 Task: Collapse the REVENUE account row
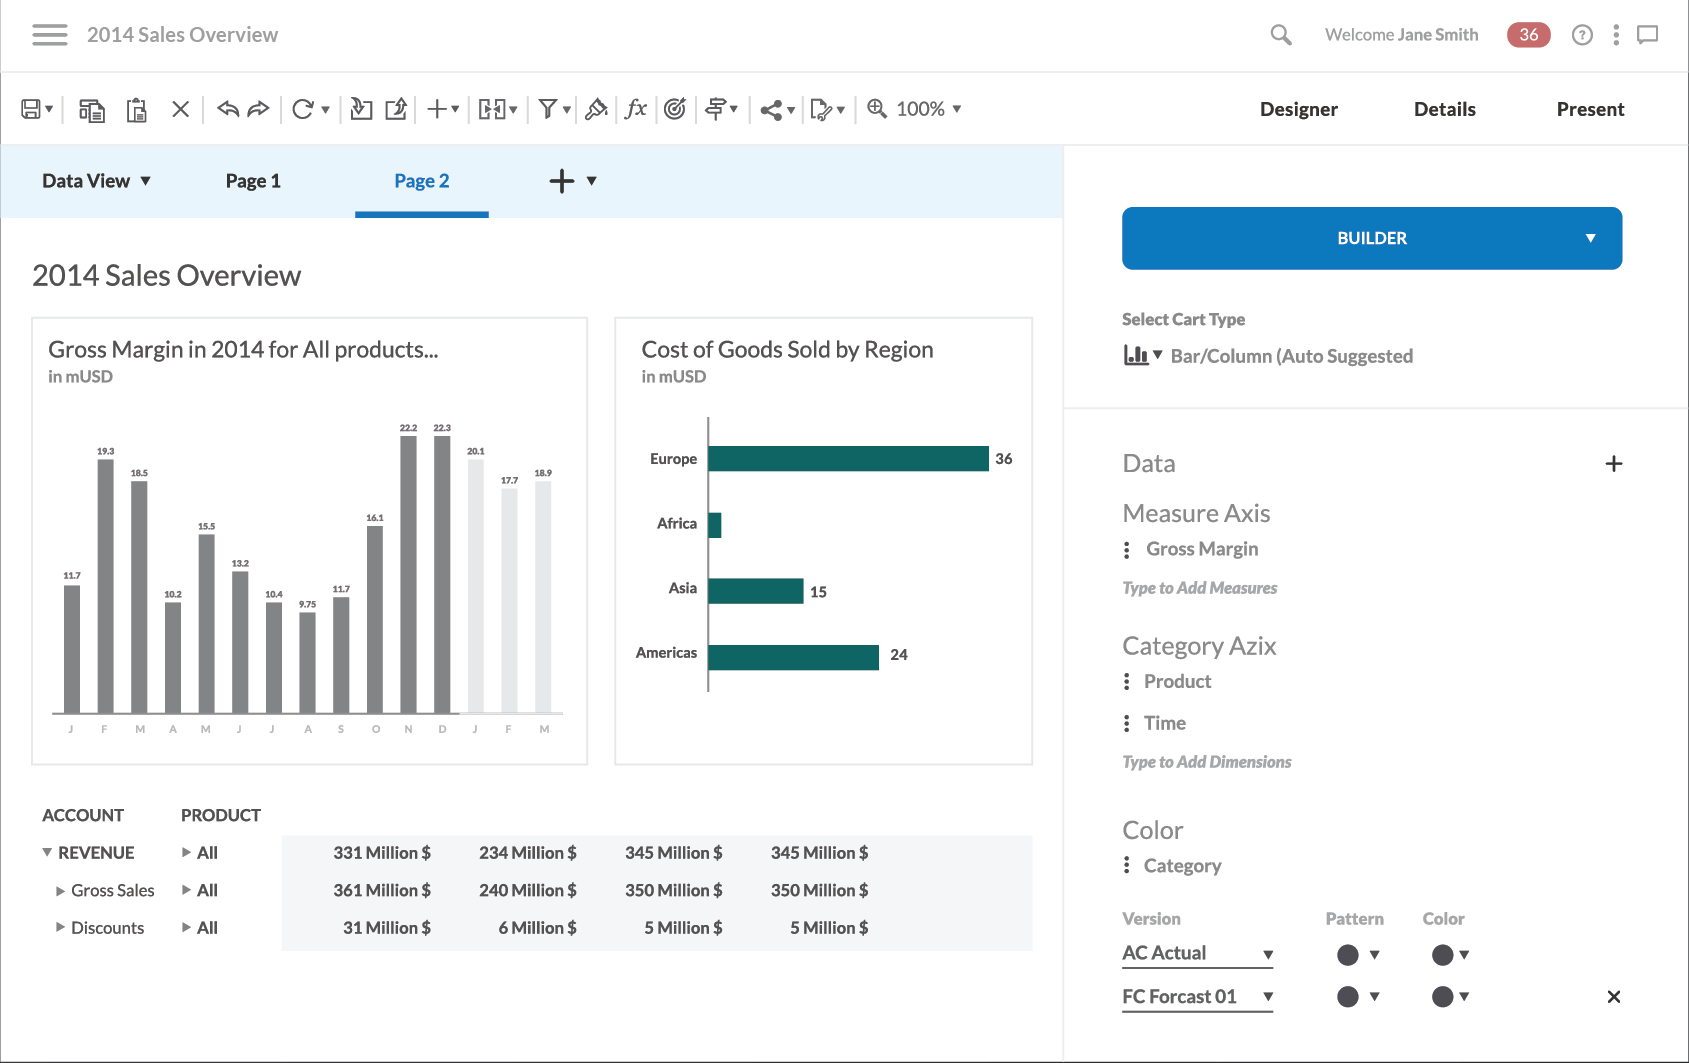47,852
